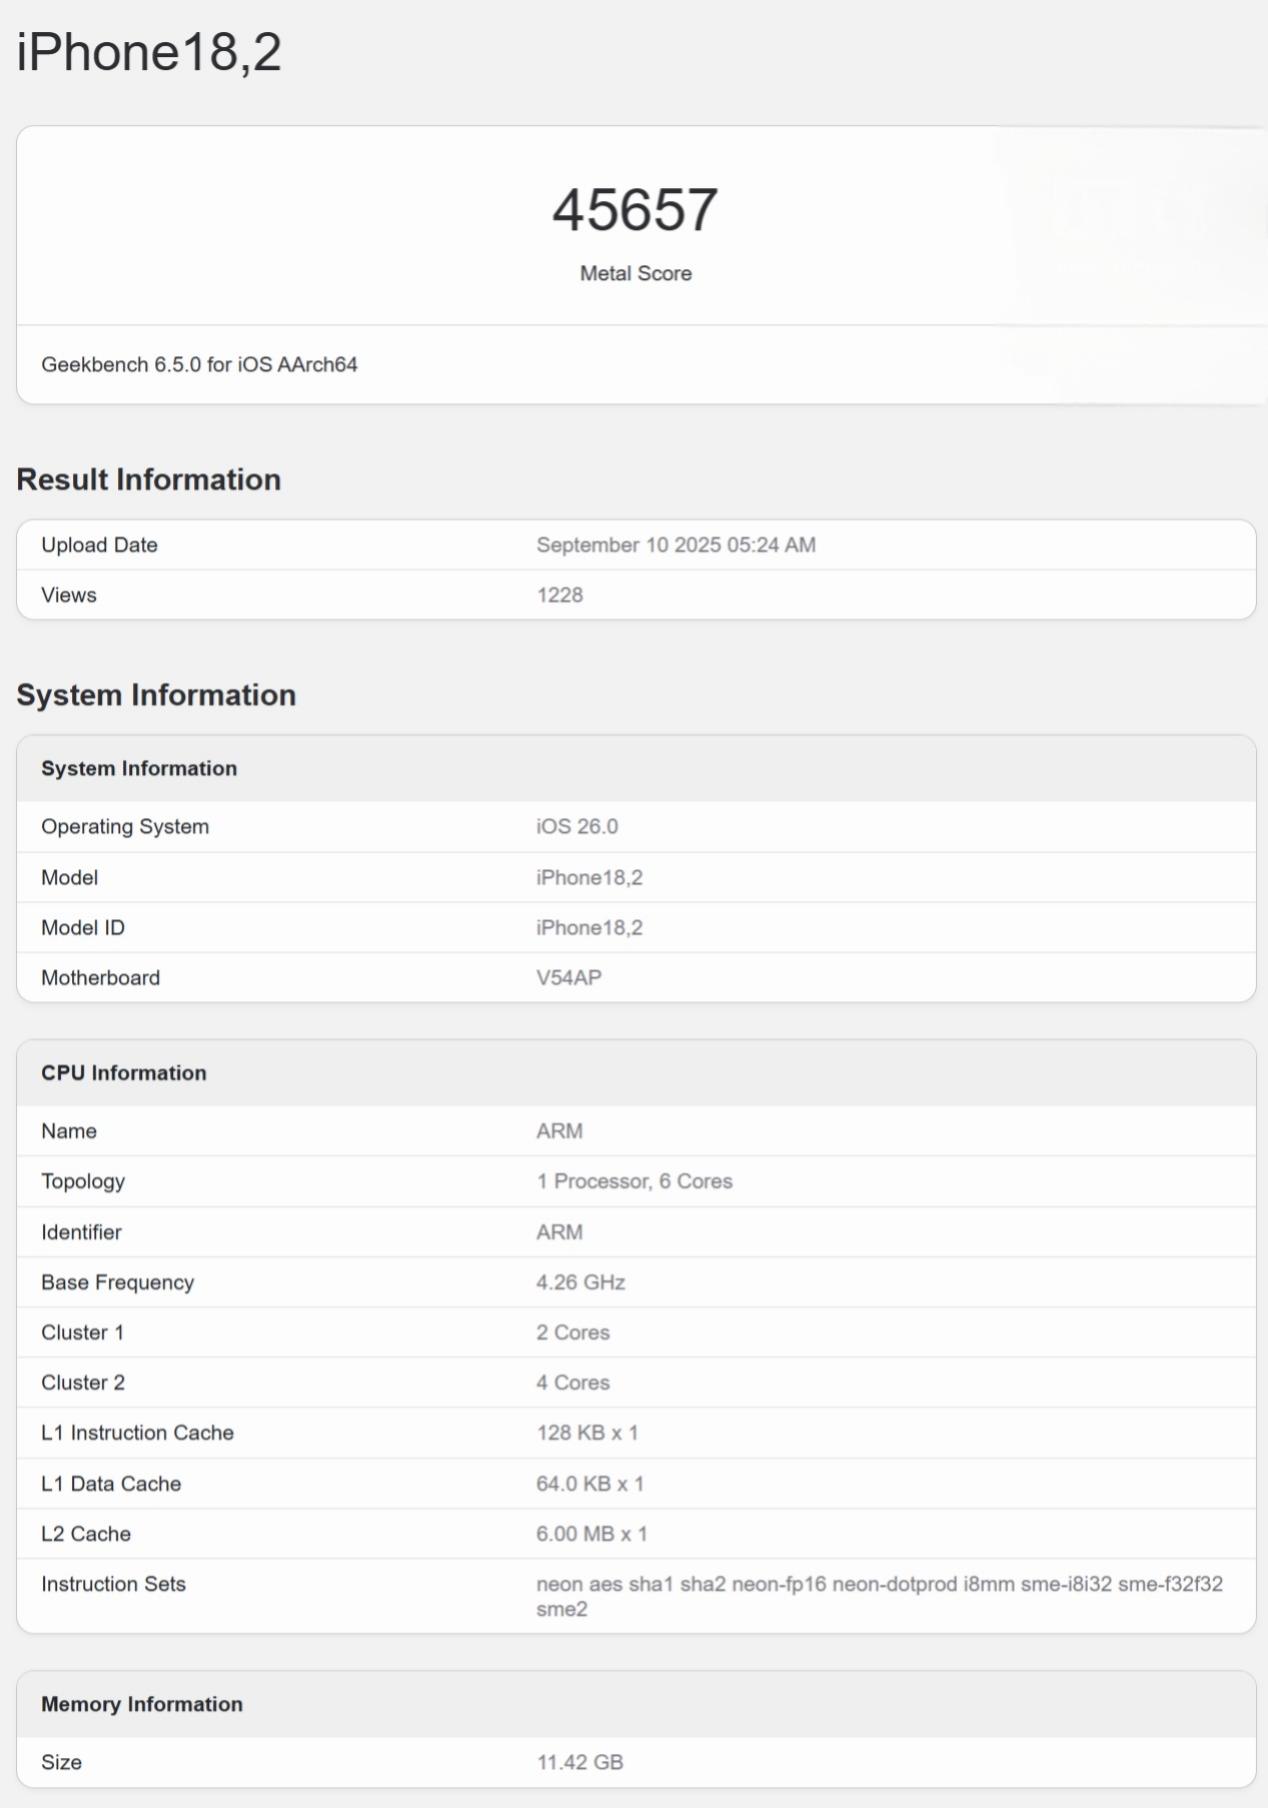The width and height of the screenshot is (1268, 1808).
Task: Select the Topology value 1 Processor, 6 Cores
Action: 634,1181
